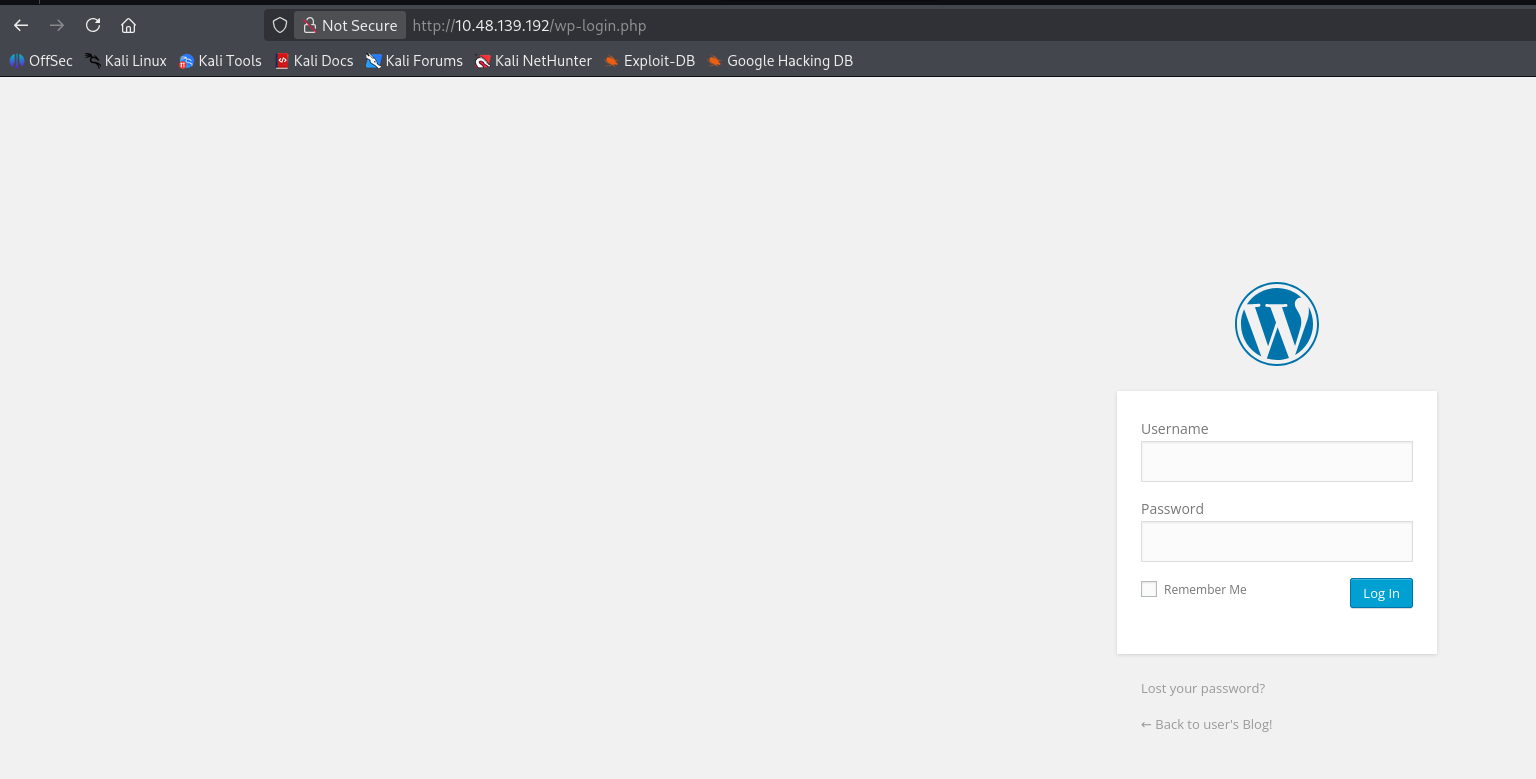
Task: Follow the Lost your password link
Action: coord(1203,688)
